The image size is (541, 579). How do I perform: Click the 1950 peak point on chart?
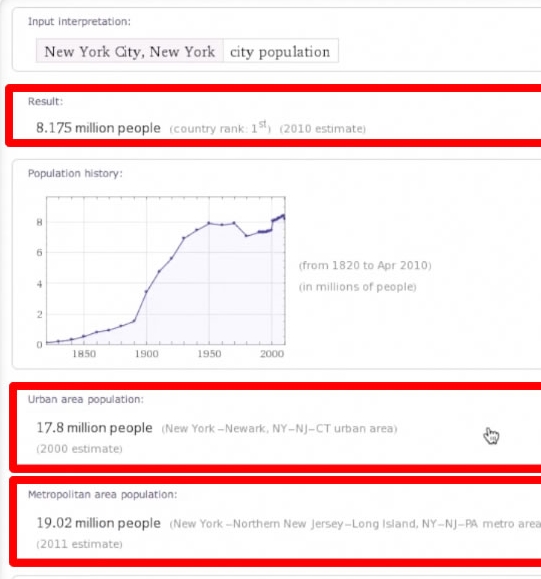click(209, 223)
